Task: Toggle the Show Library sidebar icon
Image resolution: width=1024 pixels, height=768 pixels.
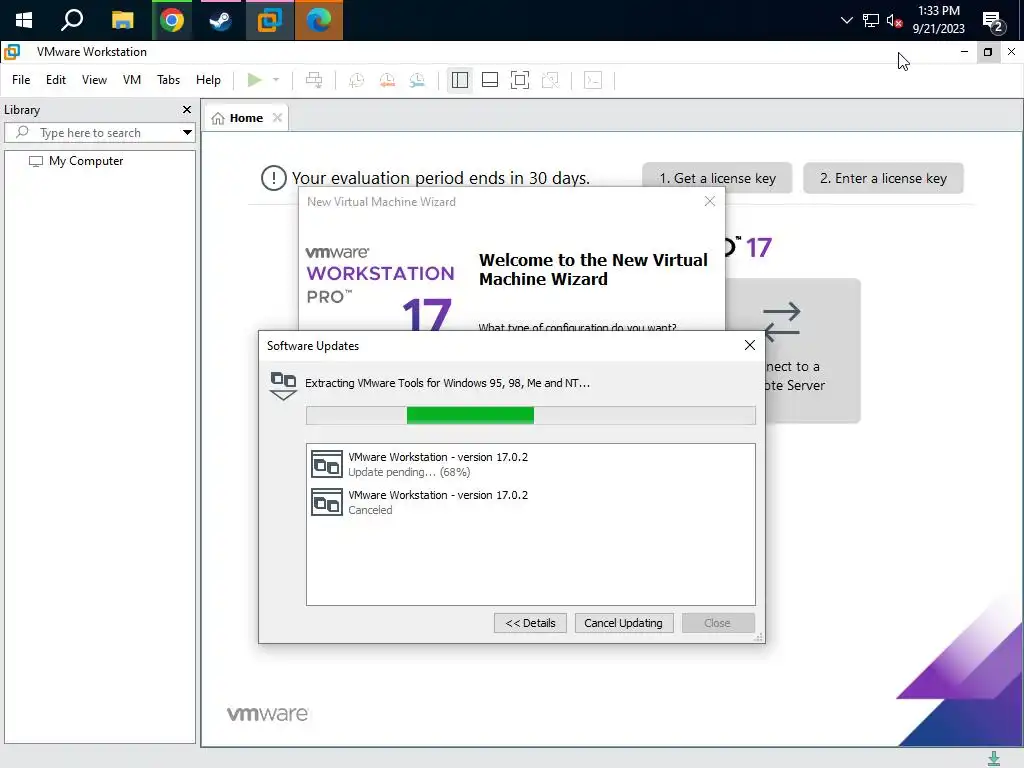Action: 460,80
